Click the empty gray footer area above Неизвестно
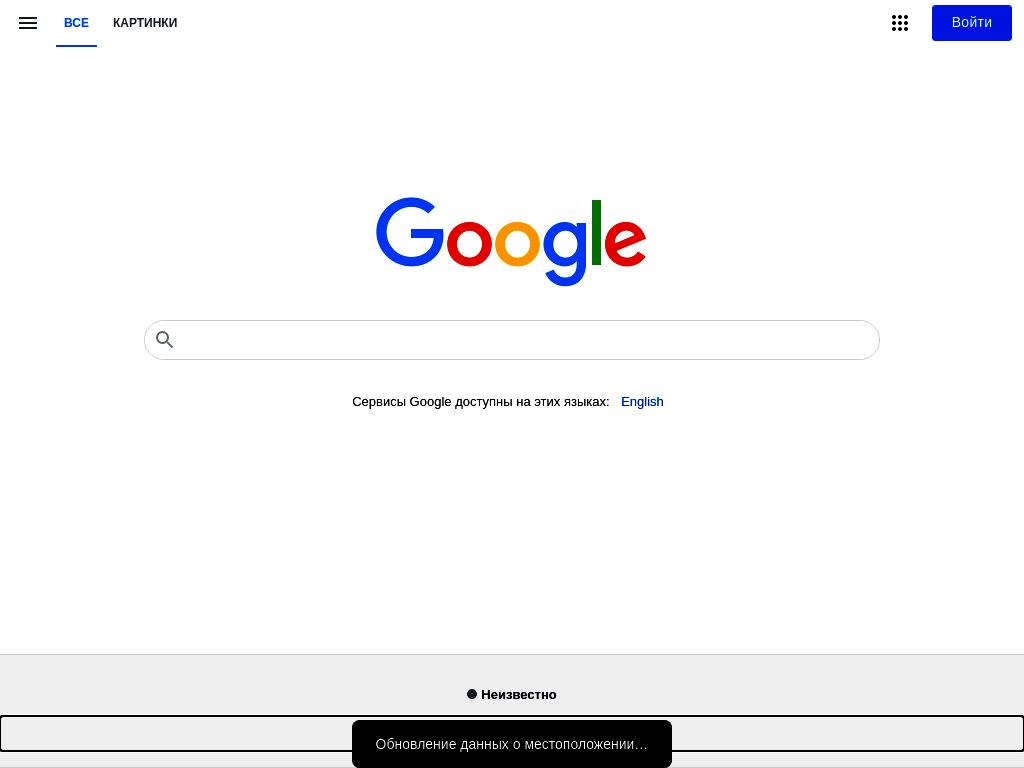The height and width of the screenshot is (768, 1024). coord(511,669)
